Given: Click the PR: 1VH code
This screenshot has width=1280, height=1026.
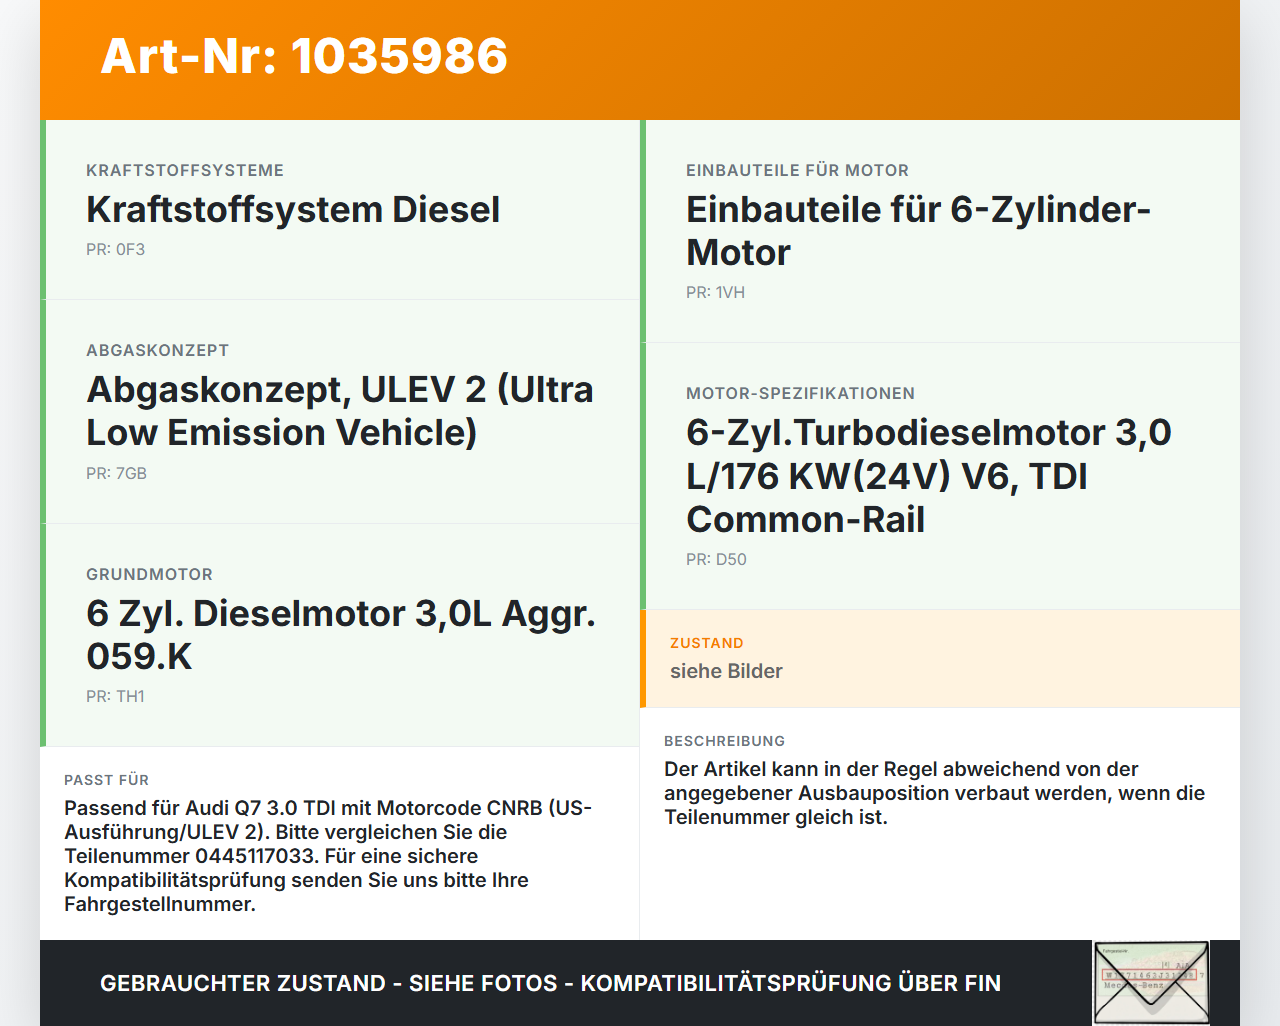Looking at the screenshot, I should coord(715,293).
